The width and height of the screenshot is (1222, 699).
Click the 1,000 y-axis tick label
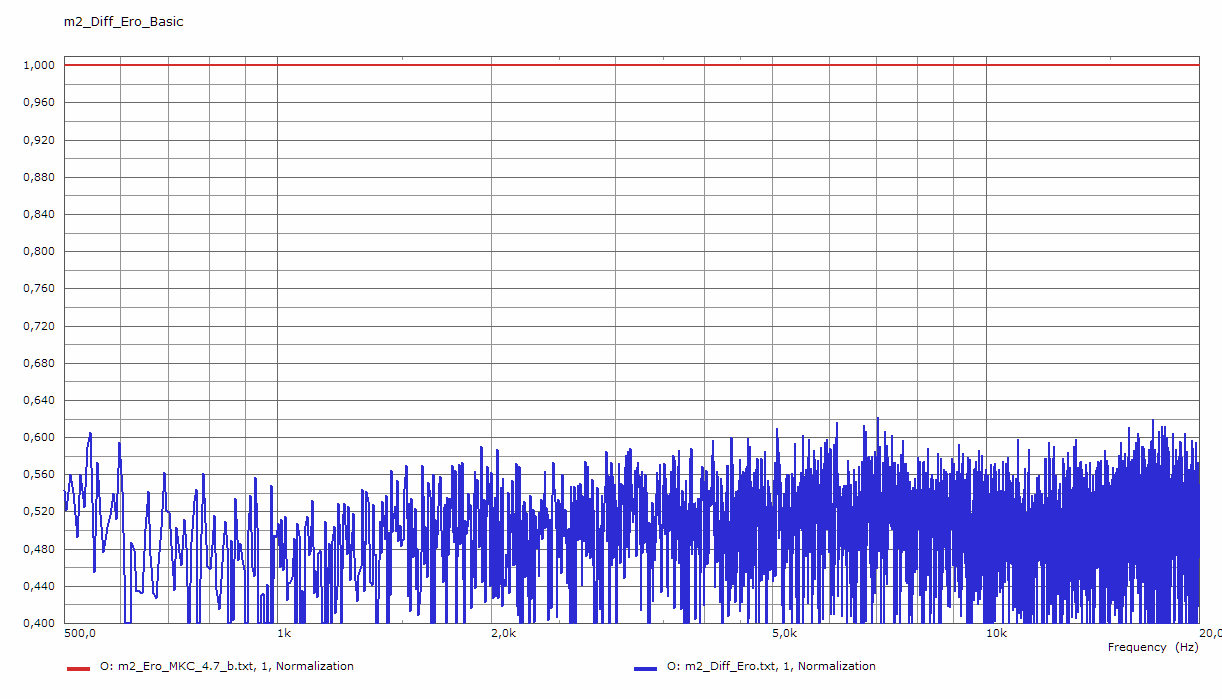pyautogui.click(x=37, y=65)
